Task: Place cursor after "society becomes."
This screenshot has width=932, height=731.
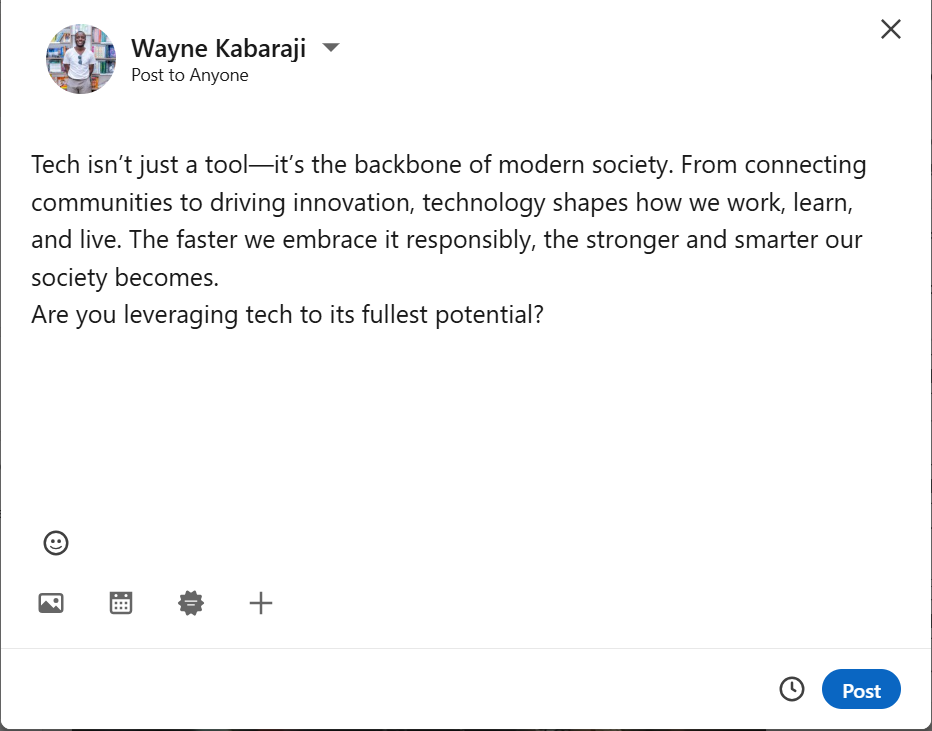Action: [220, 278]
